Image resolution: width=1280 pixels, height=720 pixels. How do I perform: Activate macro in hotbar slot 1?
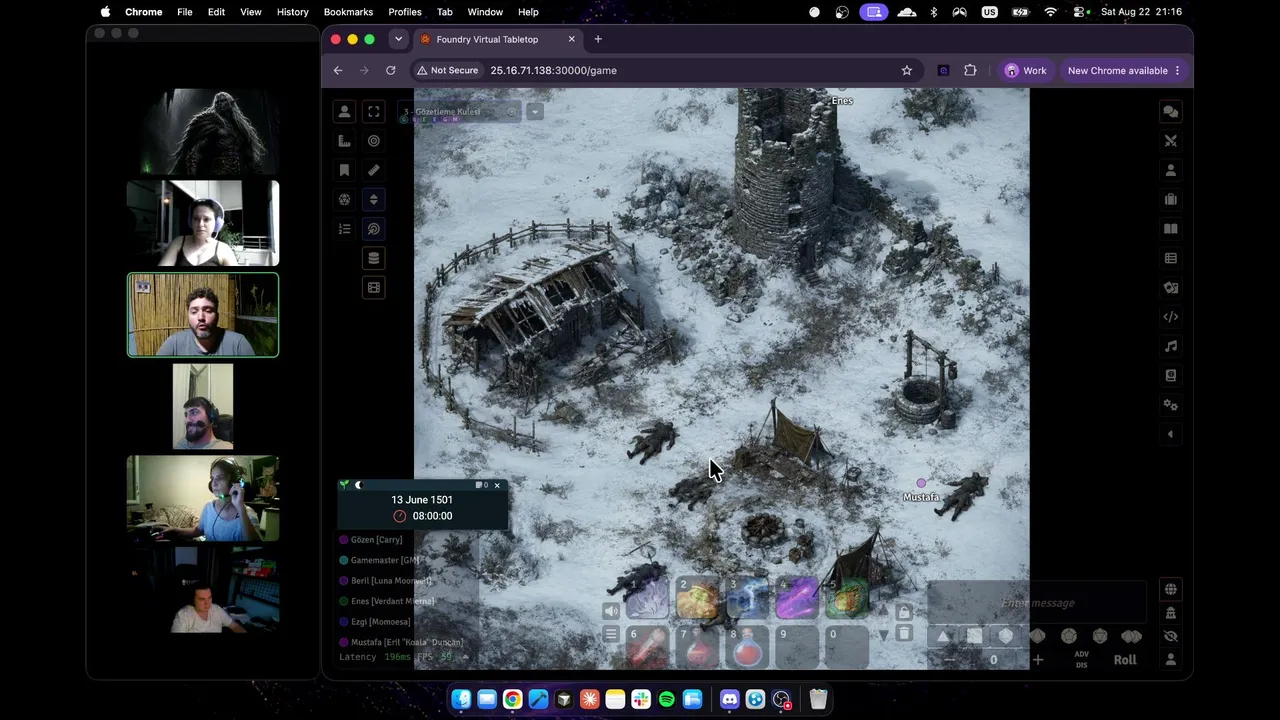coord(647,598)
